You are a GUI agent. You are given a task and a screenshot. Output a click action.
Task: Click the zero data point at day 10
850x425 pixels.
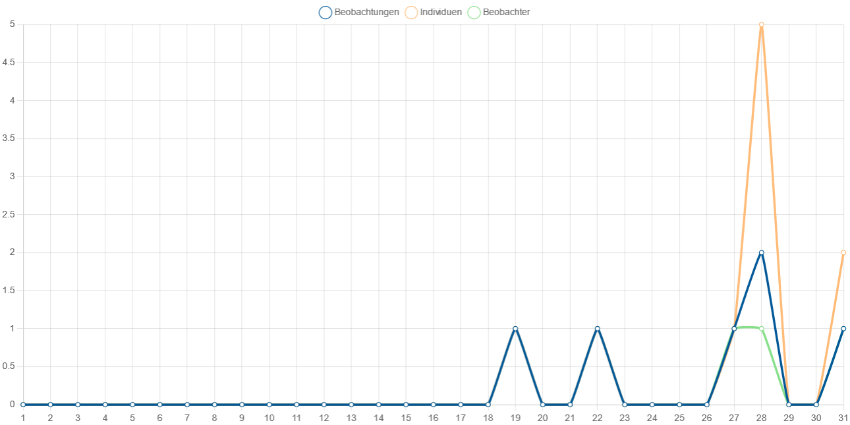pos(269,404)
